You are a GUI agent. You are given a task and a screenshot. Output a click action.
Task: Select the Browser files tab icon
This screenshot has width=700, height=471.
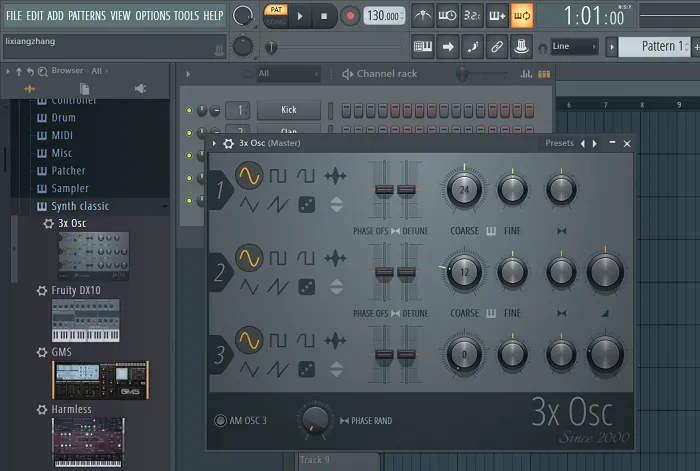pyautogui.click(x=84, y=88)
